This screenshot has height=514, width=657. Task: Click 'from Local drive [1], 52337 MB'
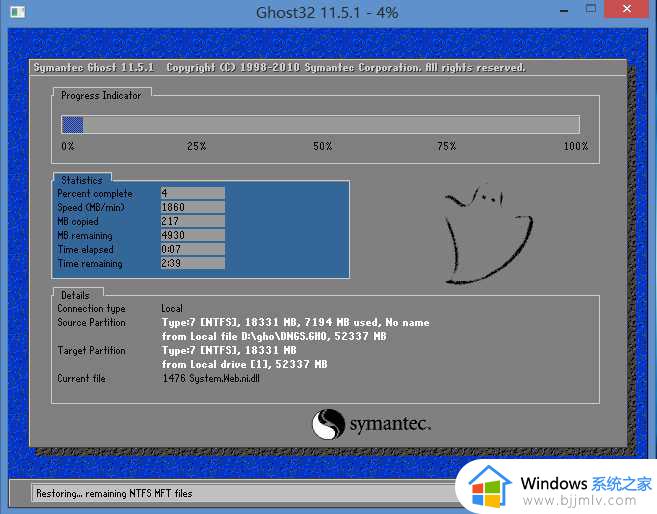pyautogui.click(x=245, y=364)
